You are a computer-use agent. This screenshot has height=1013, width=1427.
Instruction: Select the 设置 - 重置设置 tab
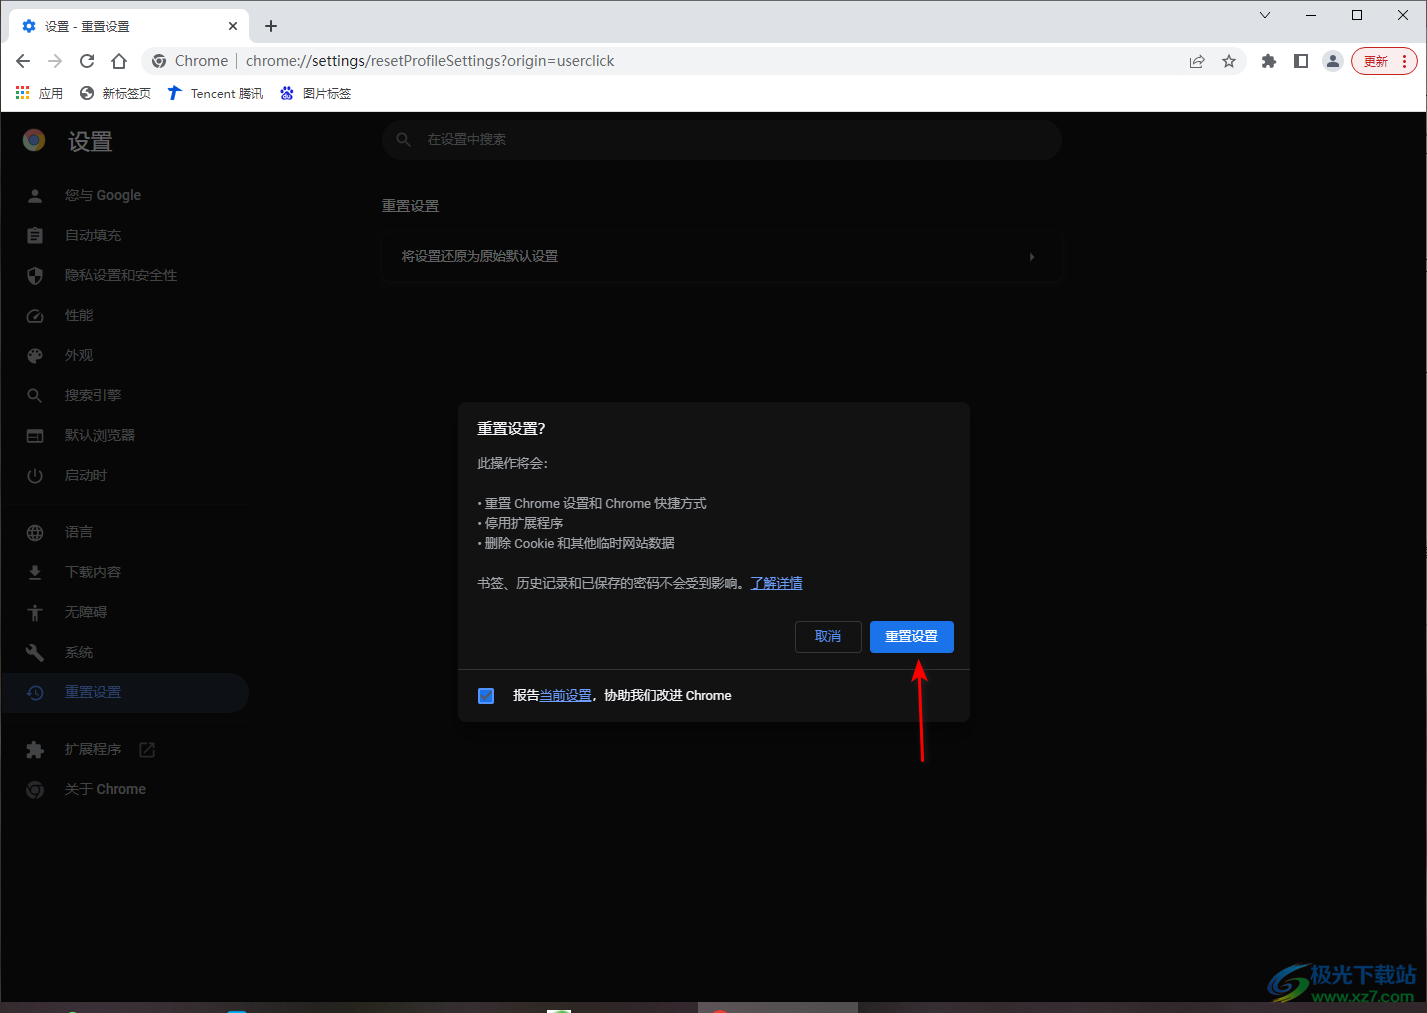[128, 26]
